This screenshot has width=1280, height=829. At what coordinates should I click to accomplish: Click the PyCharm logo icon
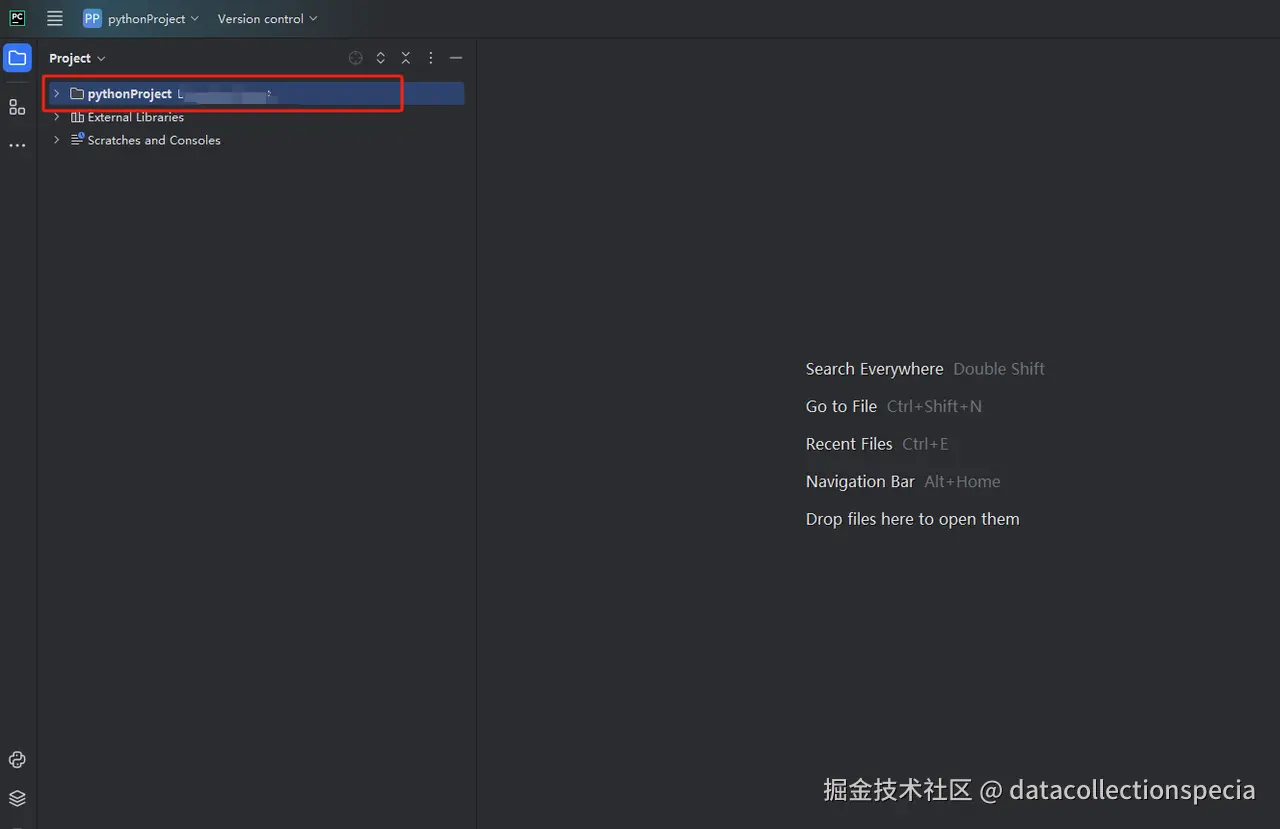pos(17,18)
